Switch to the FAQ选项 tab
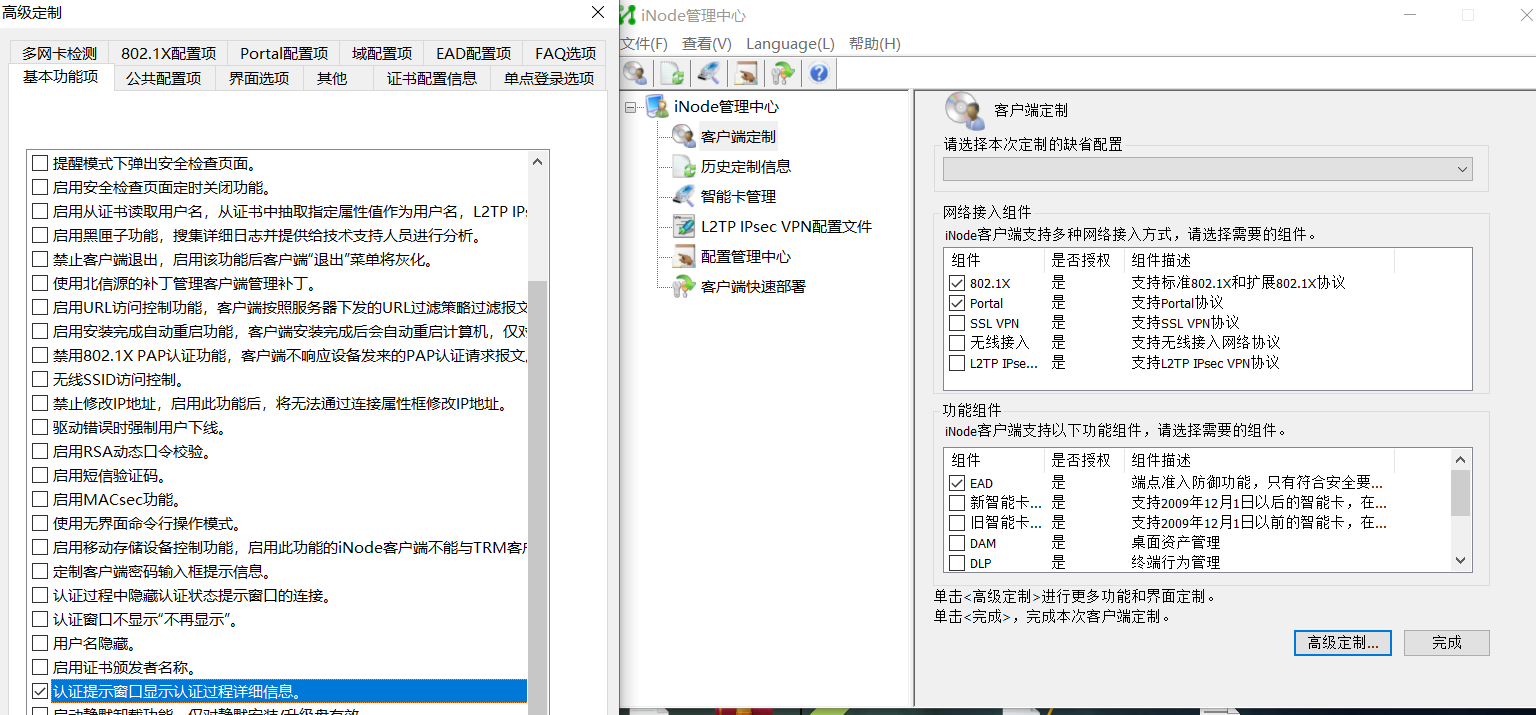 [x=565, y=53]
